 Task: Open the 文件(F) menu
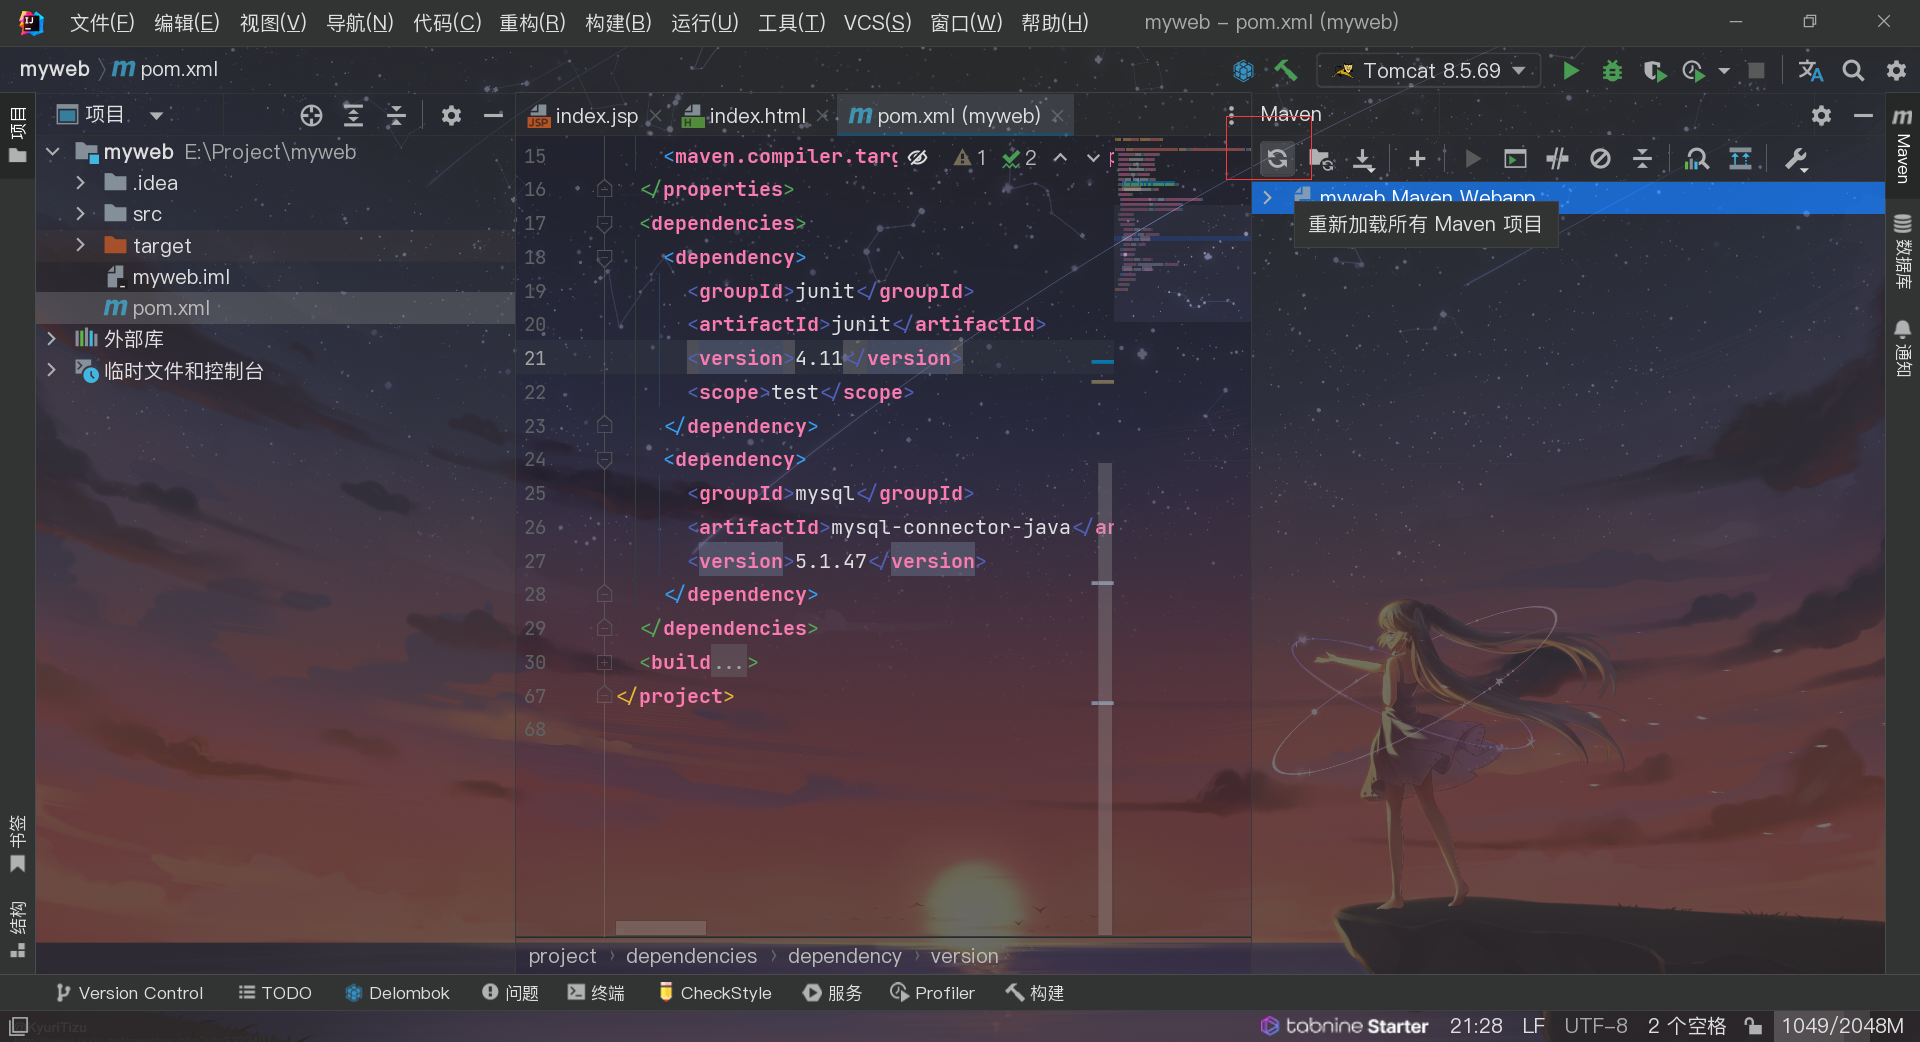101,22
